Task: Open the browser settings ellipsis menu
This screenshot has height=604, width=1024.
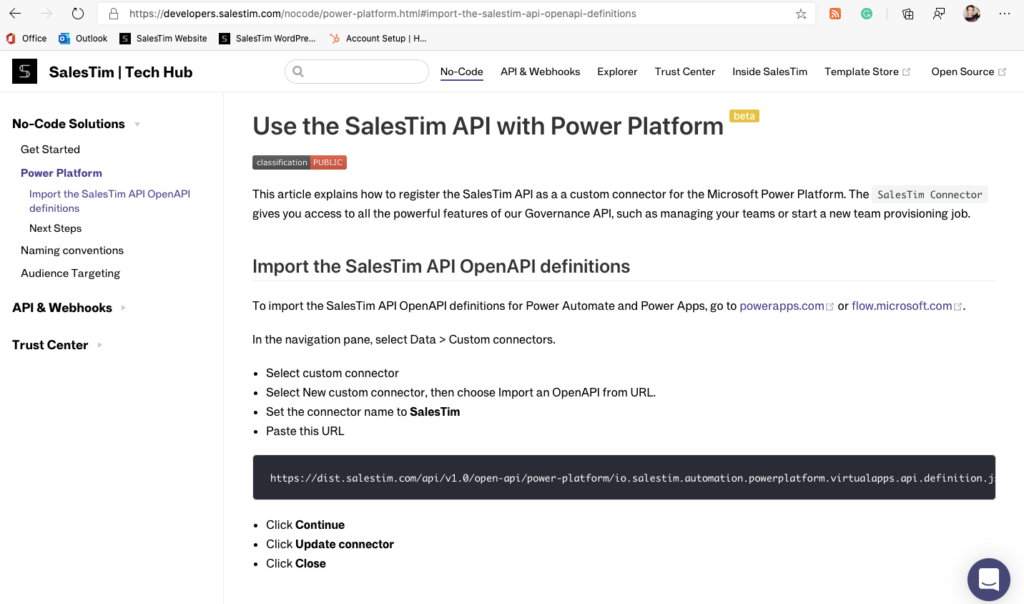Action: (1004, 14)
